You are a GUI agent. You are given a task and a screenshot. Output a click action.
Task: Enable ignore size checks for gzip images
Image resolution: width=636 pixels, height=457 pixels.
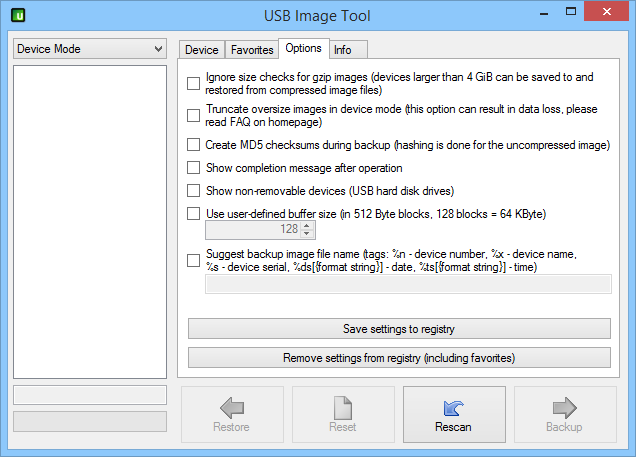click(194, 84)
